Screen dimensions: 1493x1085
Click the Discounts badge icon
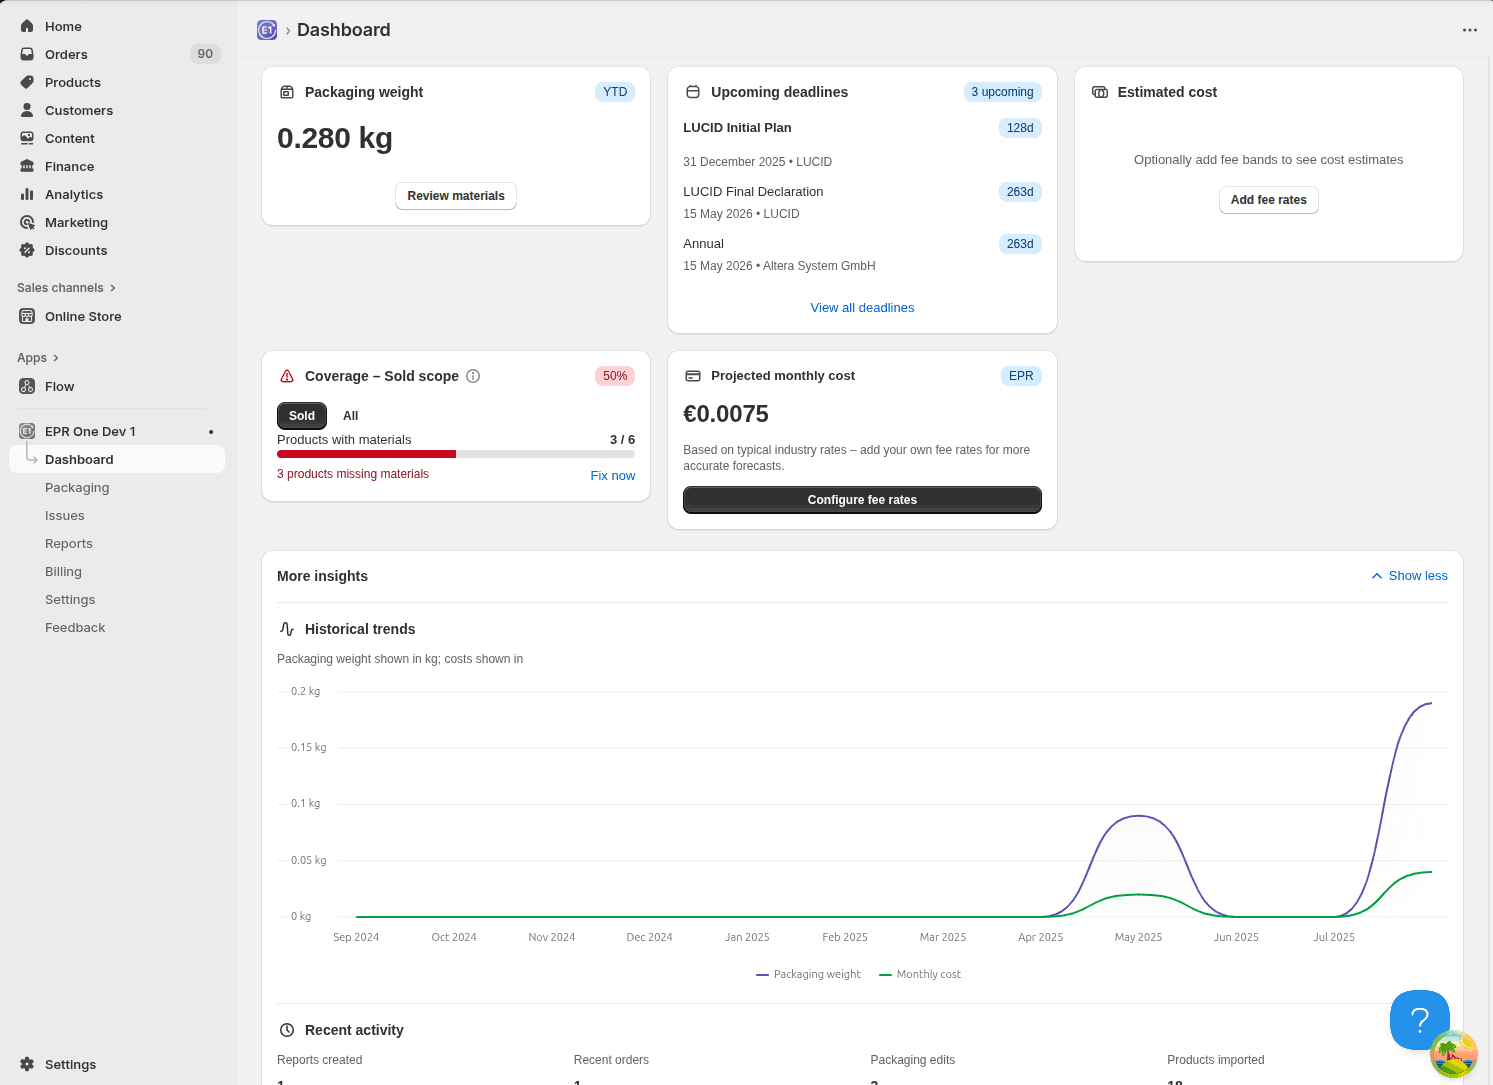pos(27,250)
